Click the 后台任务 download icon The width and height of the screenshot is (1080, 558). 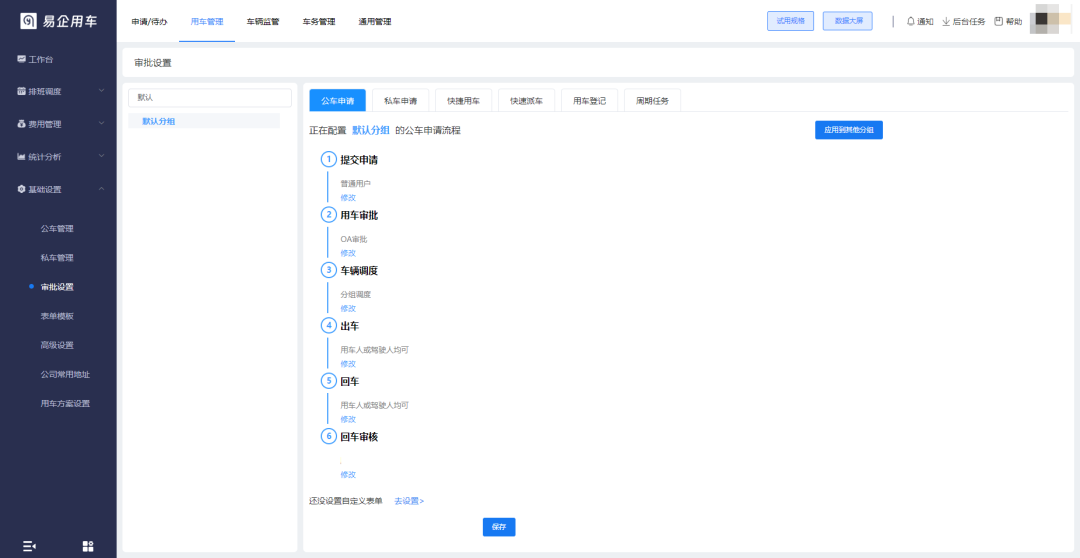tap(946, 21)
